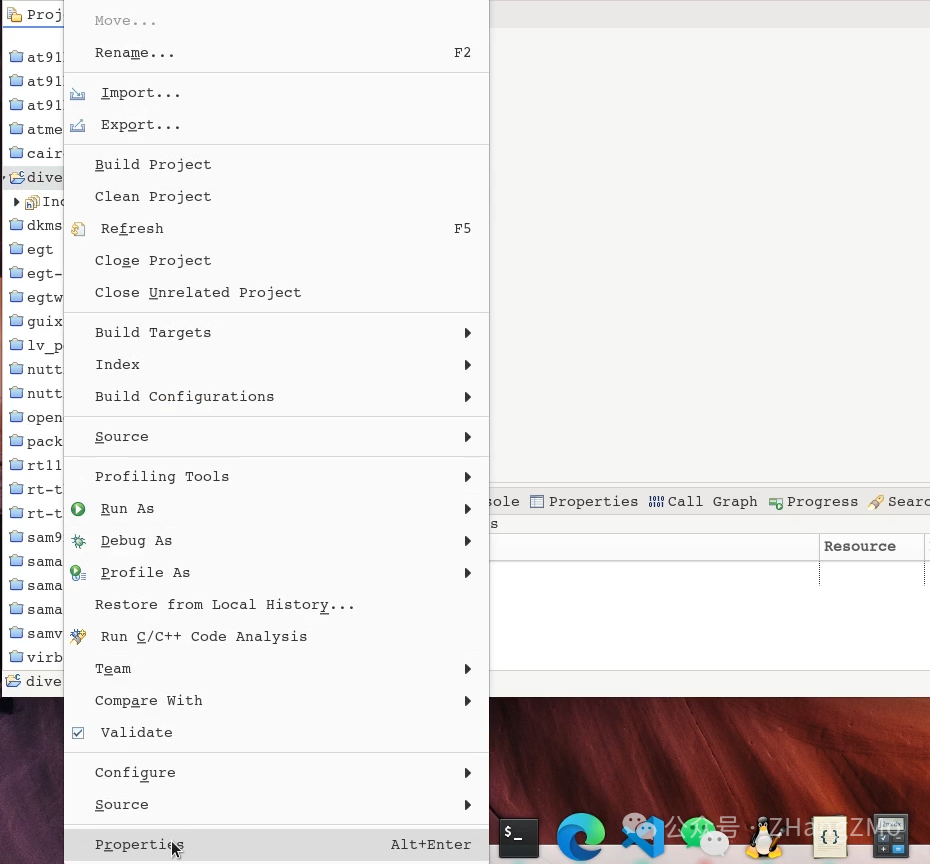Click the Refresh icon in menu

tap(78, 229)
